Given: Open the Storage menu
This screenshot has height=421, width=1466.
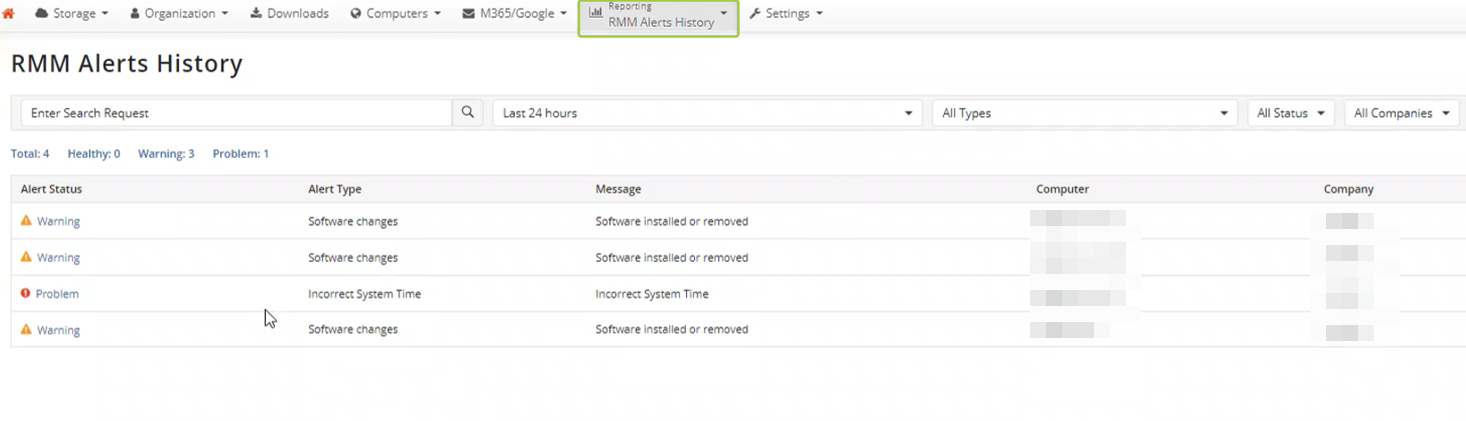Looking at the screenshot, I should 72,14.
